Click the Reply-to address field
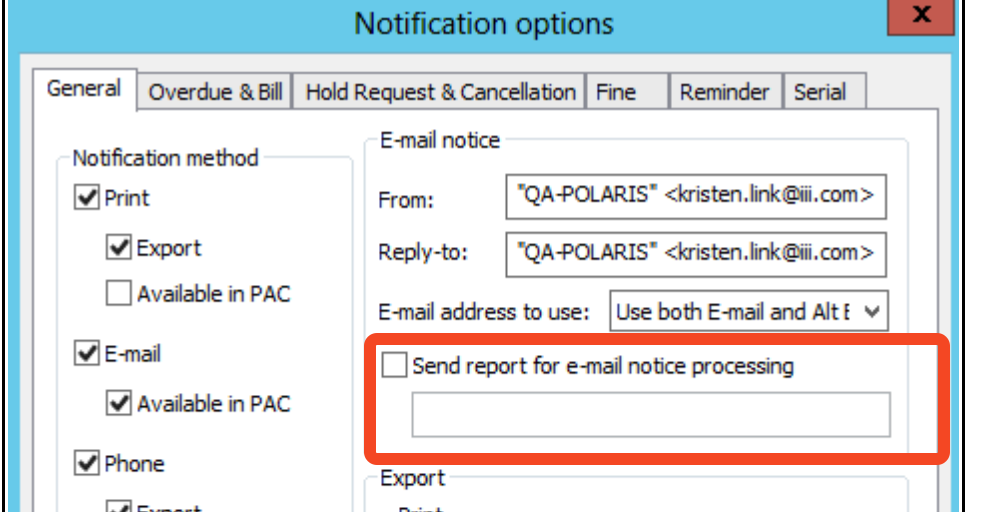This screenshot has height=512, width=992. tap(696, 250)
